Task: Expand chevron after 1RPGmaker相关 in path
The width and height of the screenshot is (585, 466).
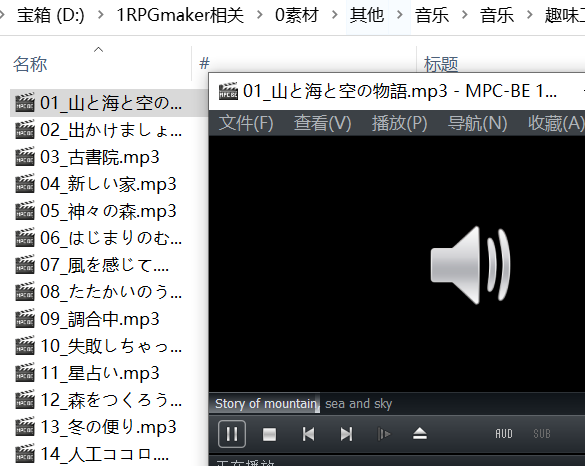Action: [x=260, y=15]
